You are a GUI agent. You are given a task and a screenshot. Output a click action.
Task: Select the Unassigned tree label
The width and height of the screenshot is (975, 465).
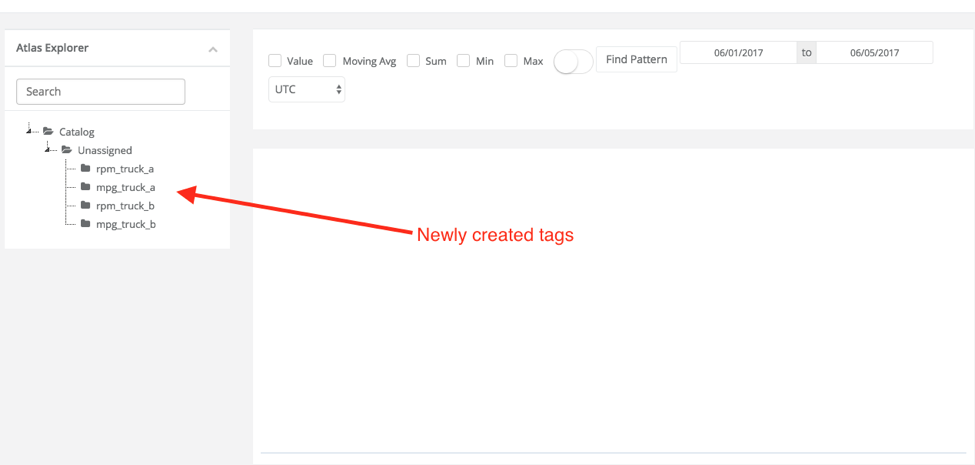pos(104,150)
